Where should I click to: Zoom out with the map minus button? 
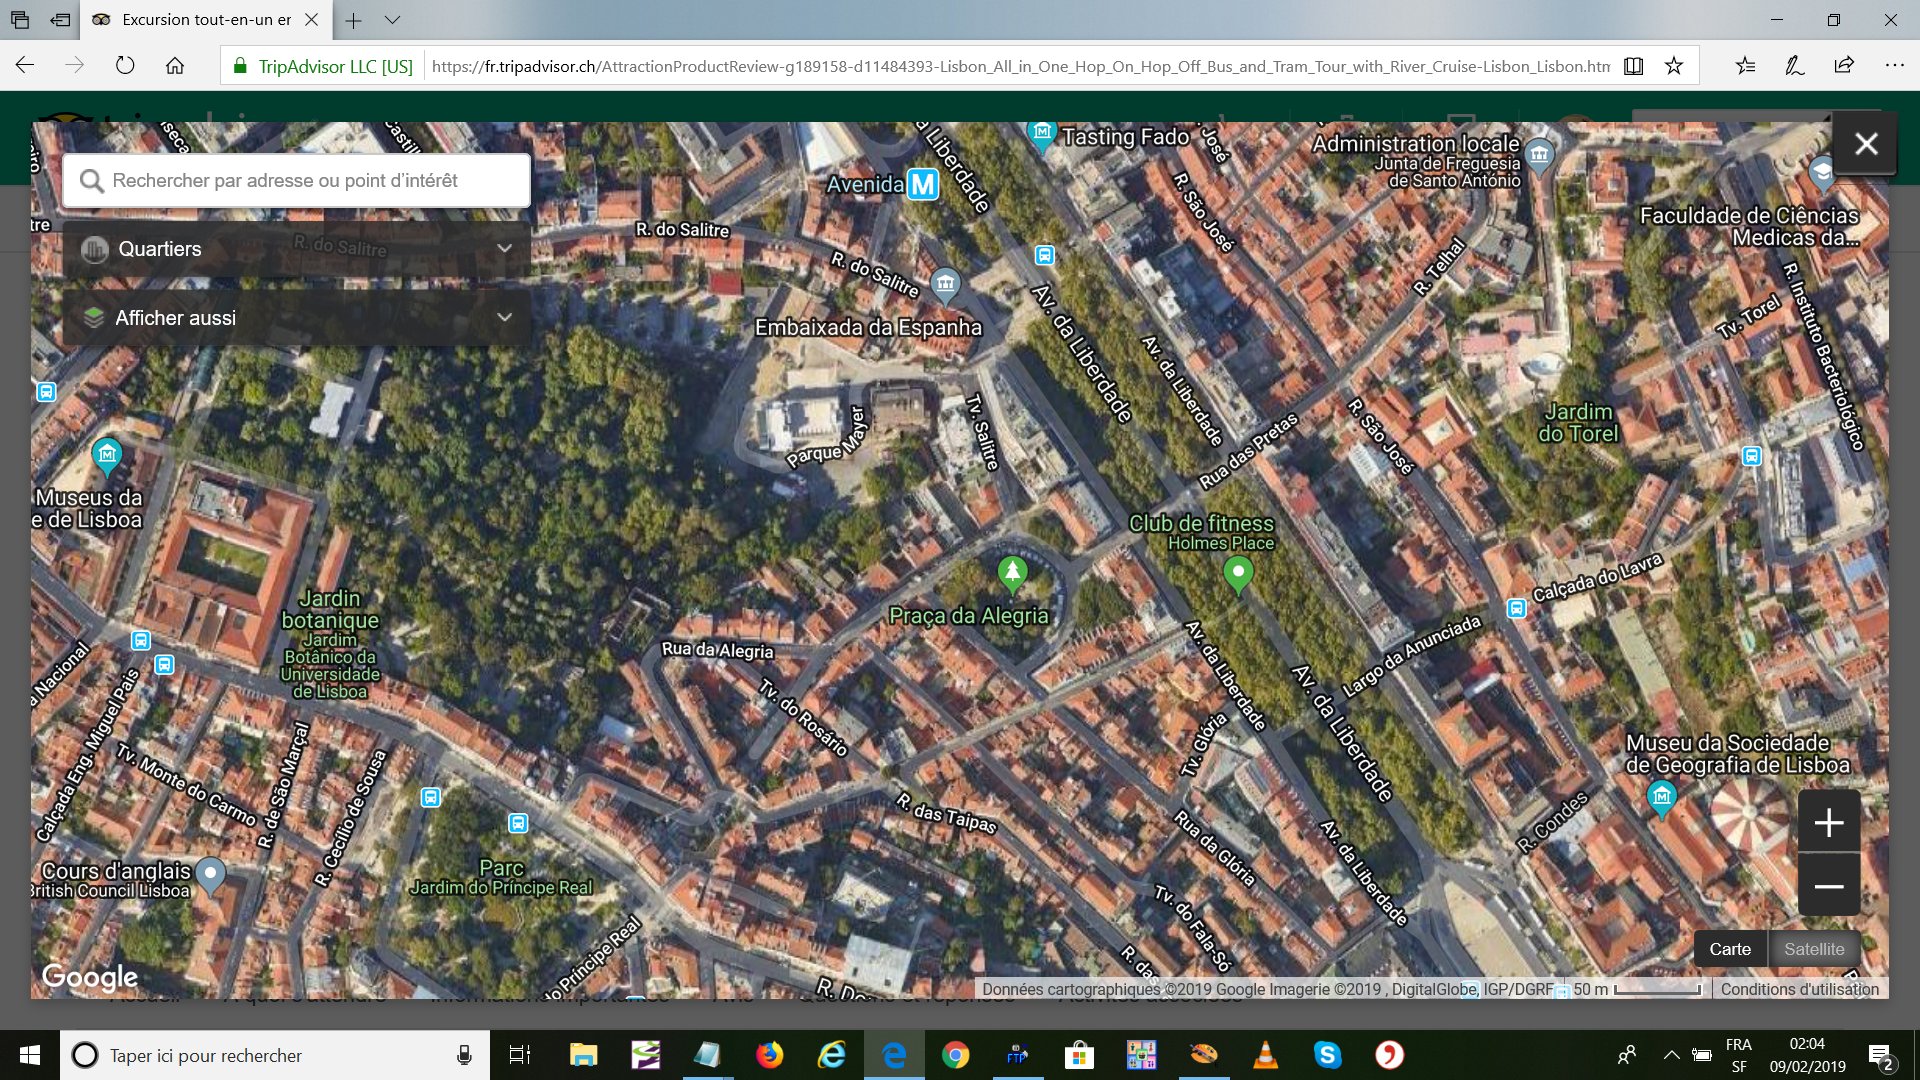pyautogui.click(x=1829, y=886)
